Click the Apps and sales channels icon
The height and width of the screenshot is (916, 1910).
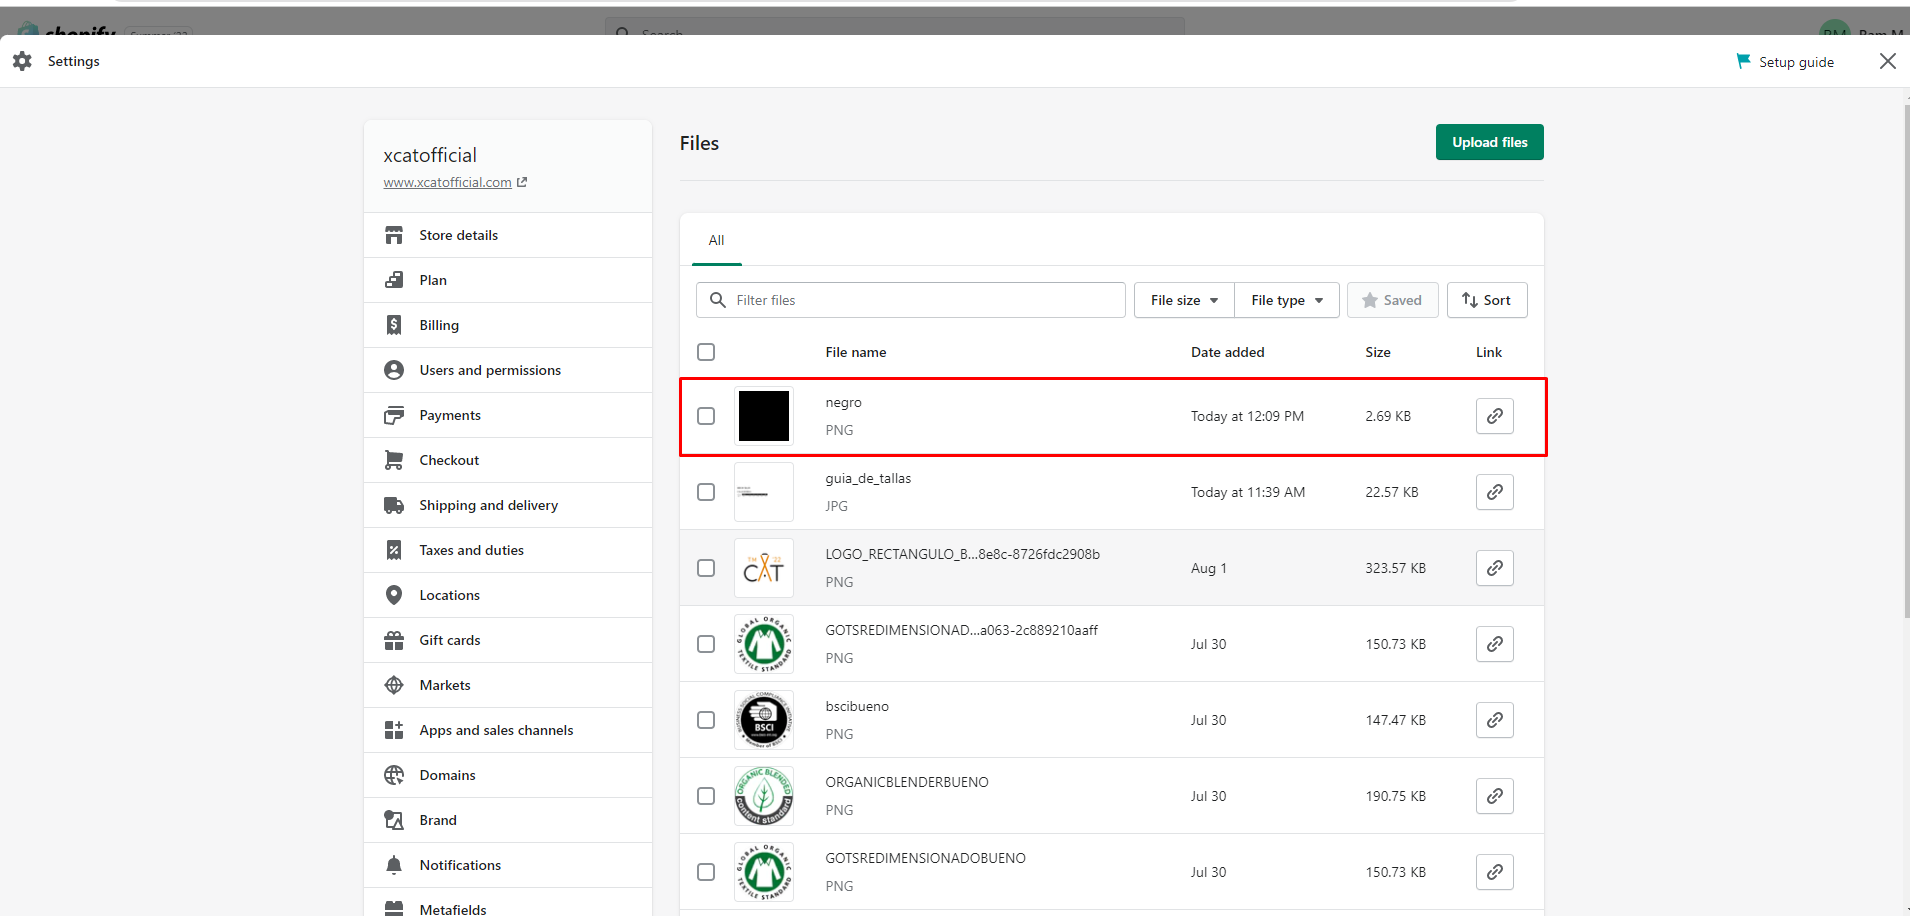click(x=394, y=730)
